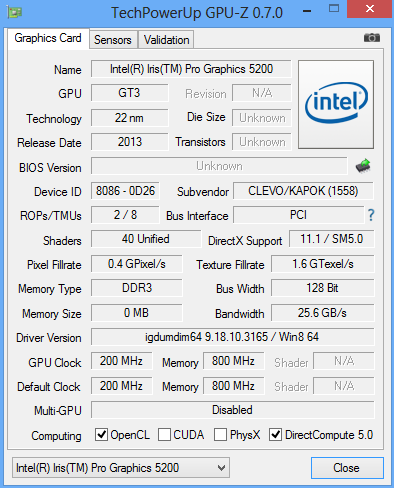Switch to the Sensors tab
Image resolution: width=394 pixels, height=488 pixels.
click(113, 40)
